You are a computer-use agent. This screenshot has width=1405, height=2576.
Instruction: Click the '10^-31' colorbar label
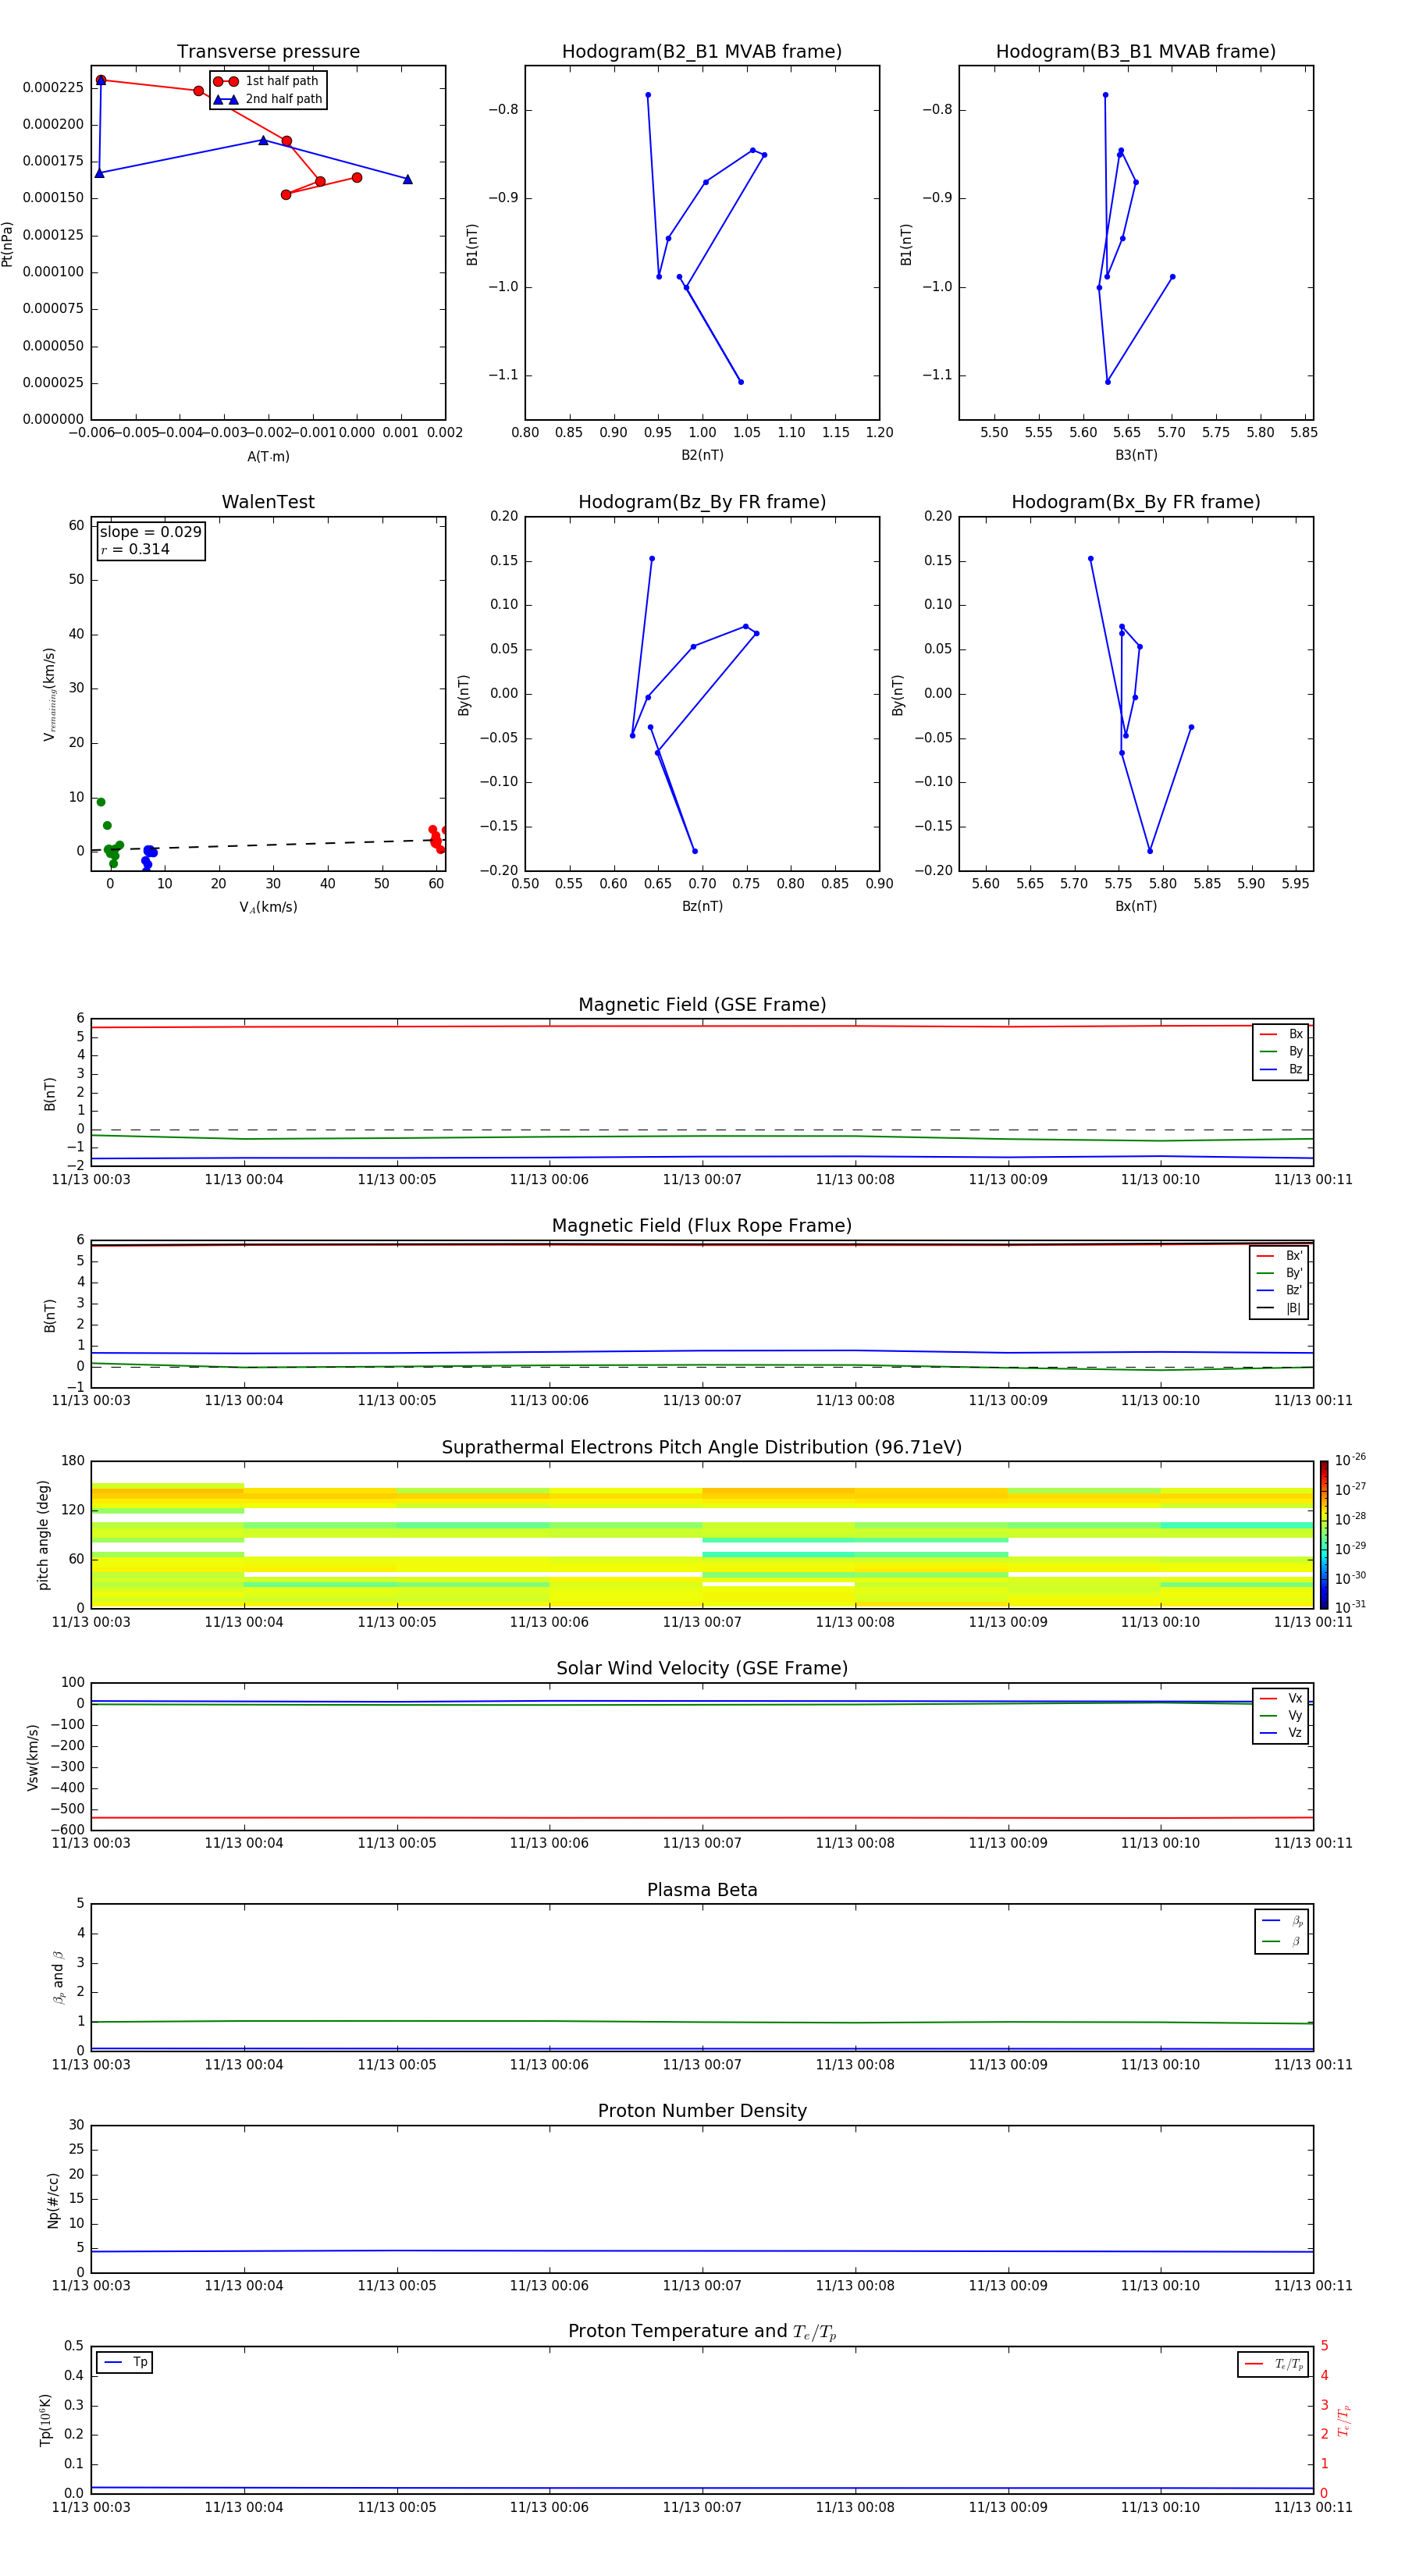(x=1350, y=1607)
